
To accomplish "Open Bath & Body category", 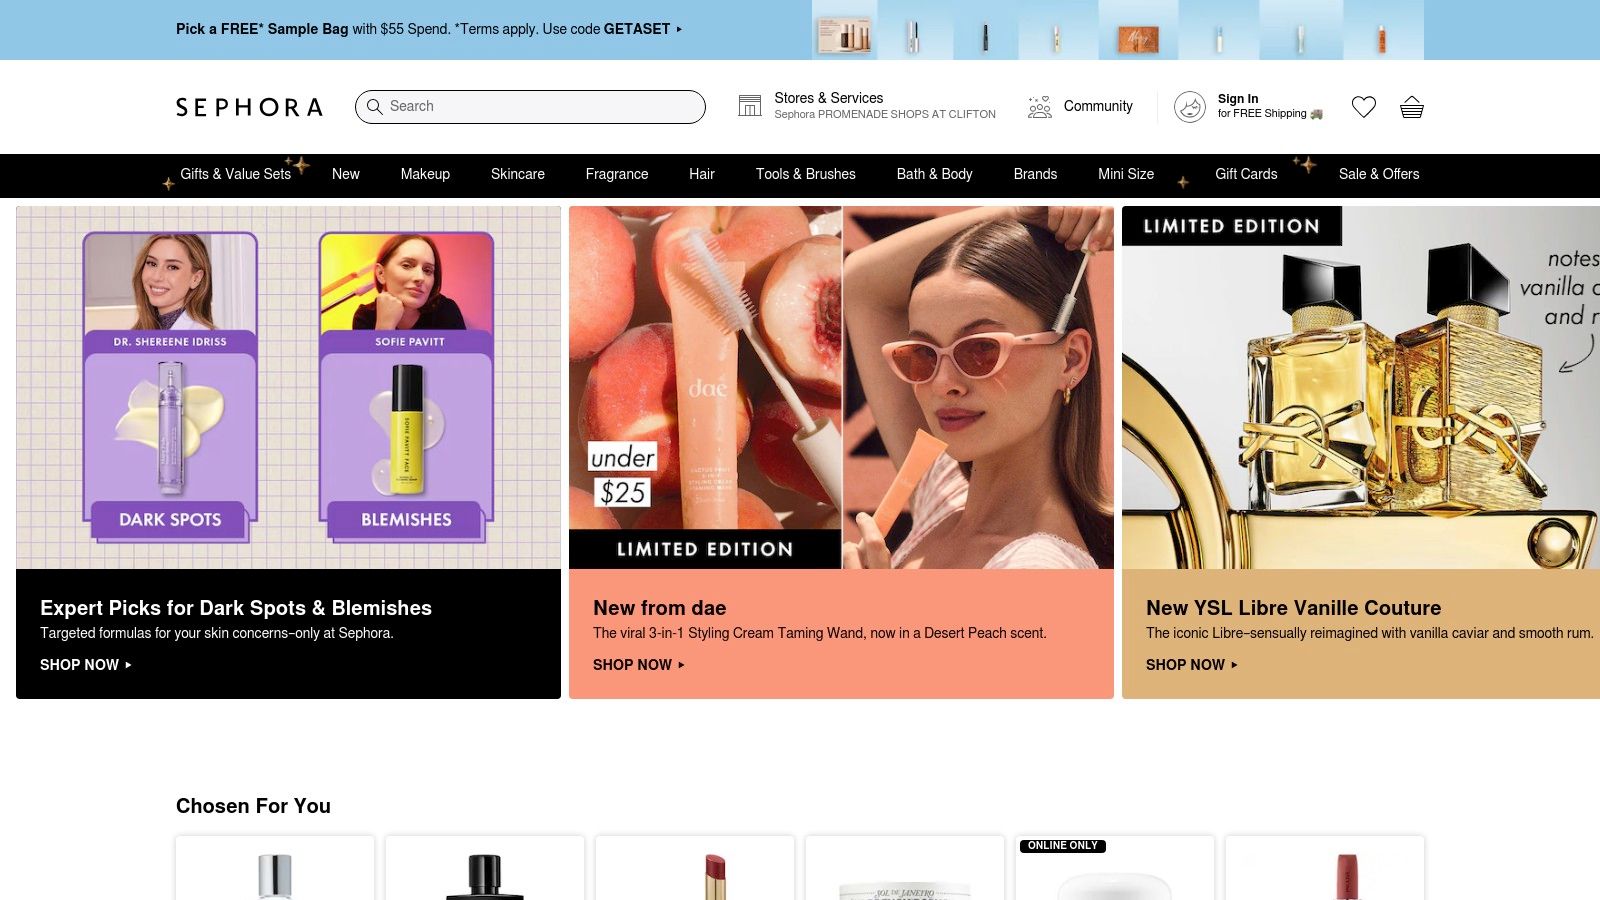I will click(x=935, y=174).
